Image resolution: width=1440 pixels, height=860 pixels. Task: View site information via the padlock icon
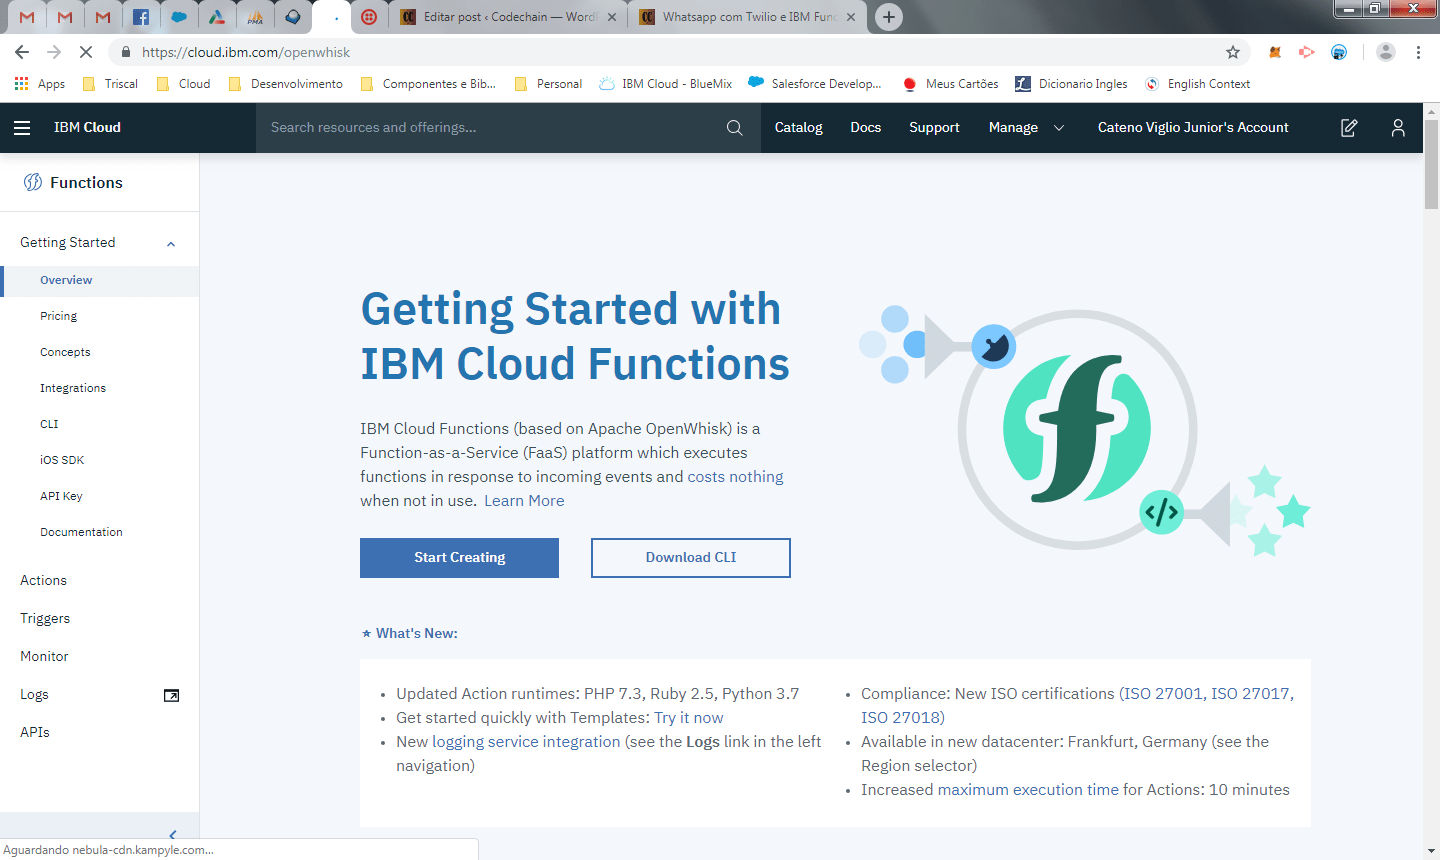click(x=125, y=52)
